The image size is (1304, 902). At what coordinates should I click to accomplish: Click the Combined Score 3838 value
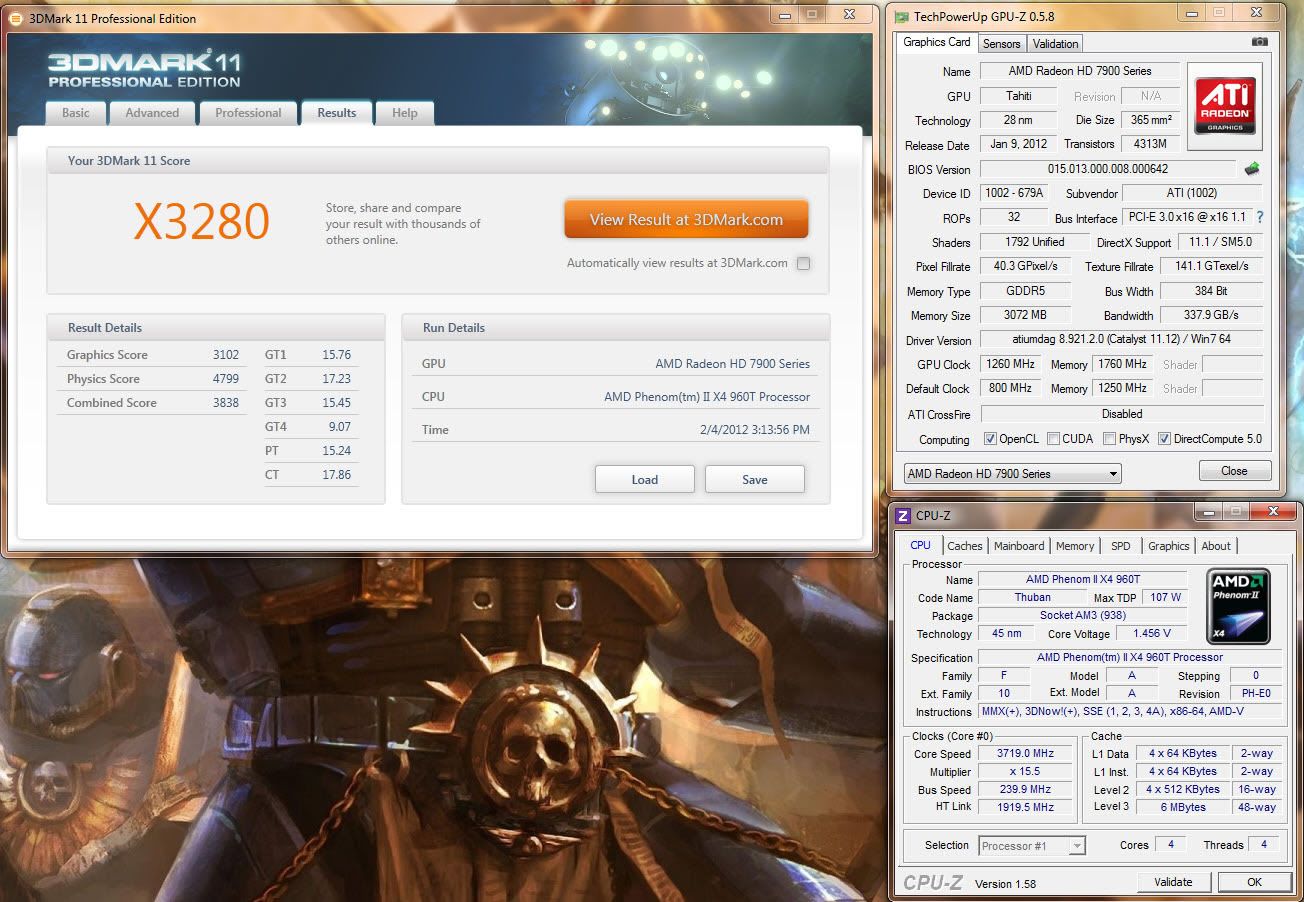(x=226, y=403)
